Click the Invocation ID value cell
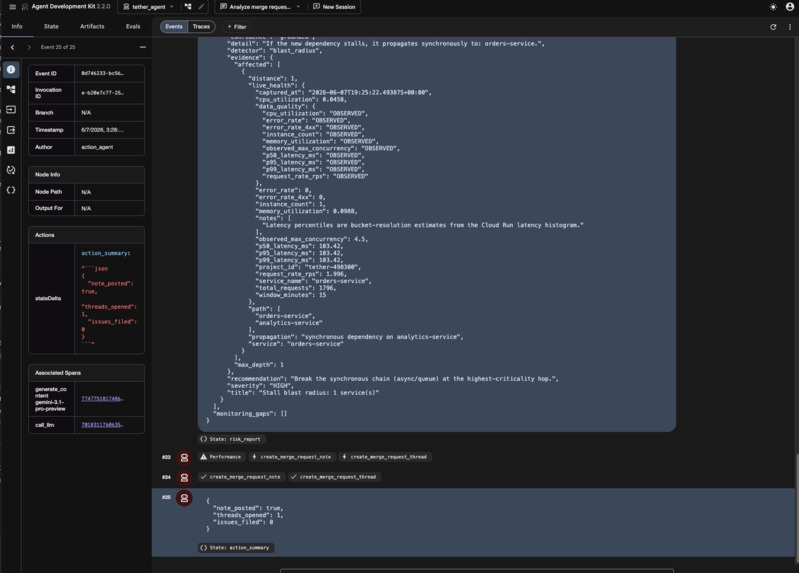799x573 pixels. coord(109,93)
